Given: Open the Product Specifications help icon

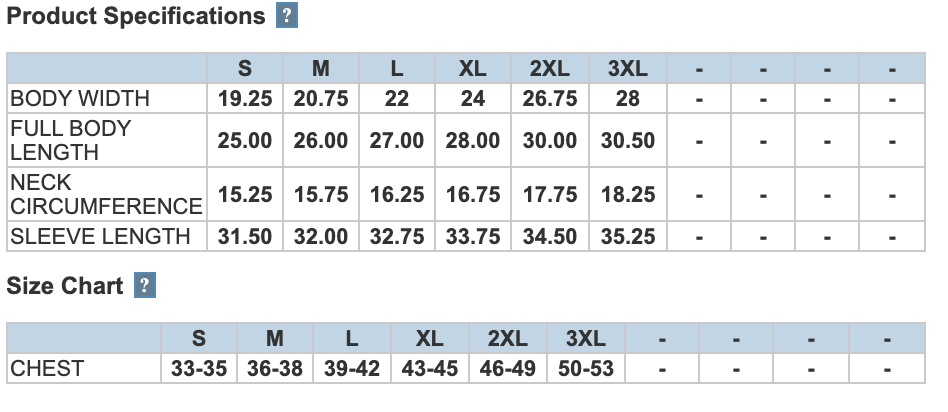Looking at the screenshot, I should (x=287, y=16).
